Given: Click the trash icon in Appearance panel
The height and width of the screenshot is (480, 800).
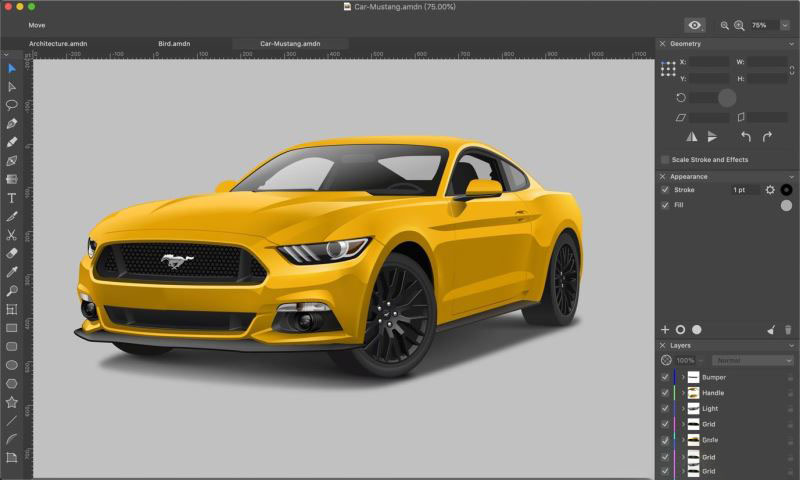Looking at the screenshot, I should pos(788,330).
